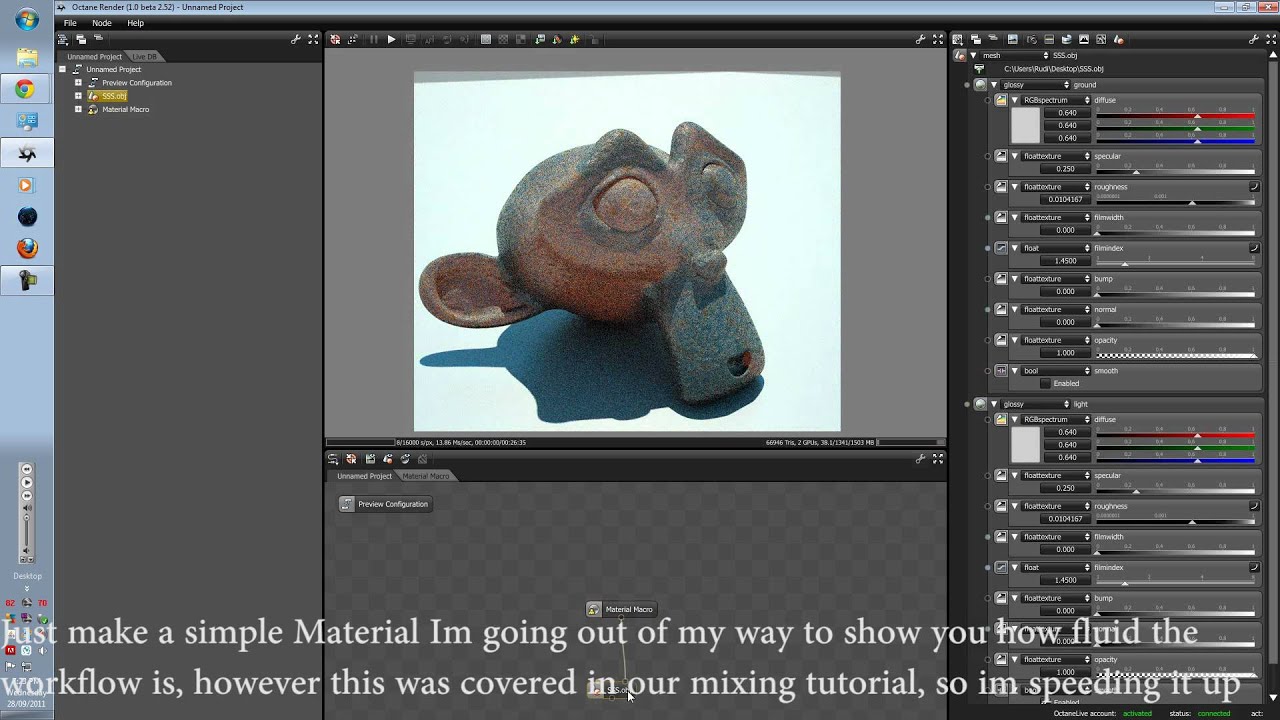This screenshot has height=720, width=1280.
Task: Click the glossy material sphere icon for ground
Action: (x=981, y=85)
